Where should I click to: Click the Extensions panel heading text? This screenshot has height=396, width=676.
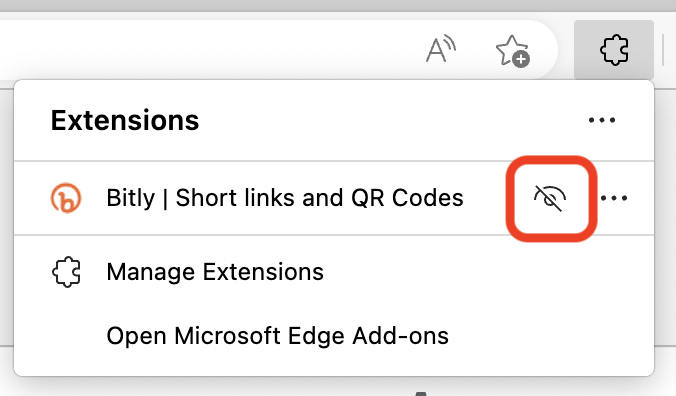125,120
